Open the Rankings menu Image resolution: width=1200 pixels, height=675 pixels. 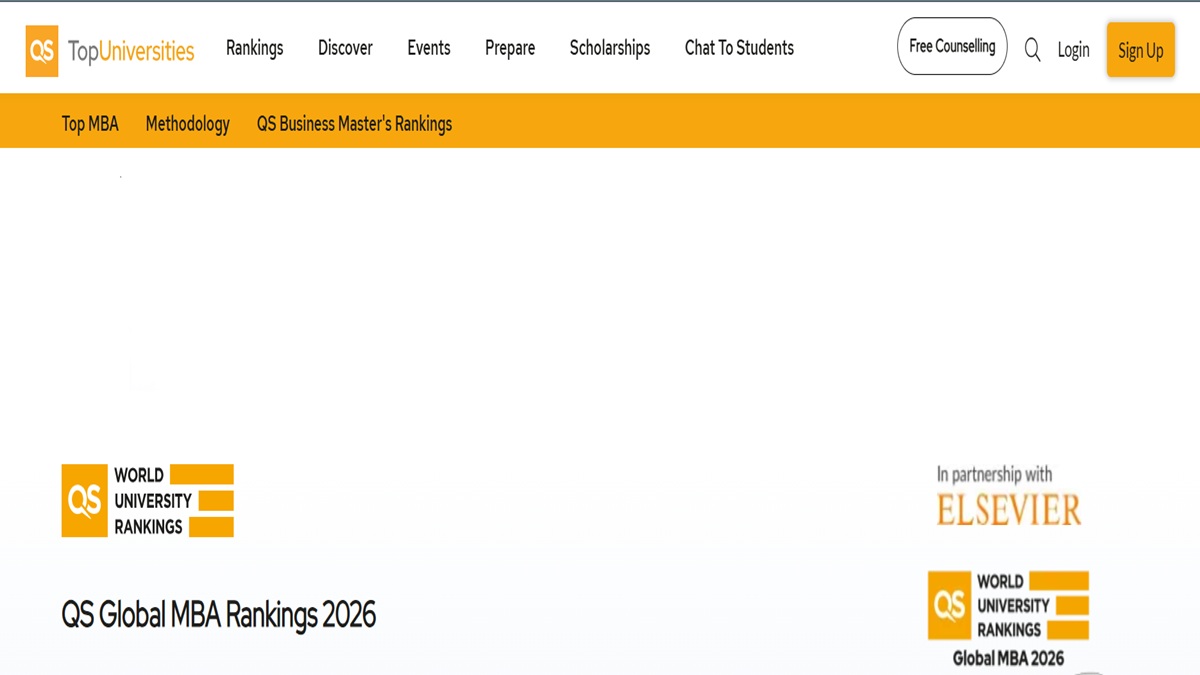(x=254, y=47)
